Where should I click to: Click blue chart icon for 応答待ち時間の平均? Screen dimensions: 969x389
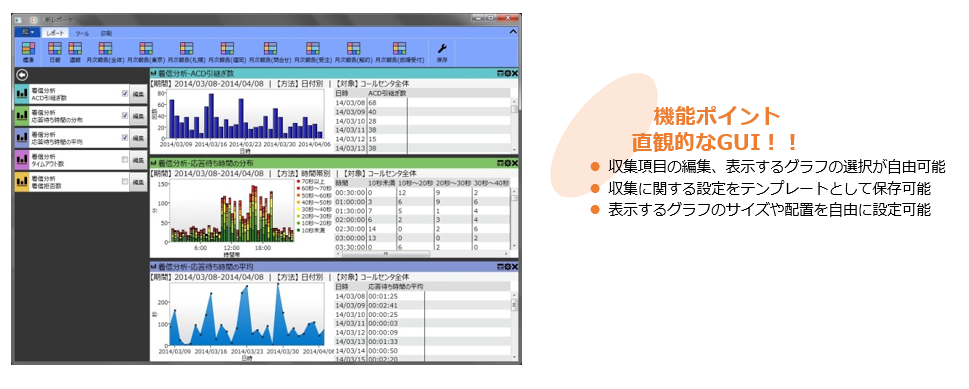tap(22, 138)
